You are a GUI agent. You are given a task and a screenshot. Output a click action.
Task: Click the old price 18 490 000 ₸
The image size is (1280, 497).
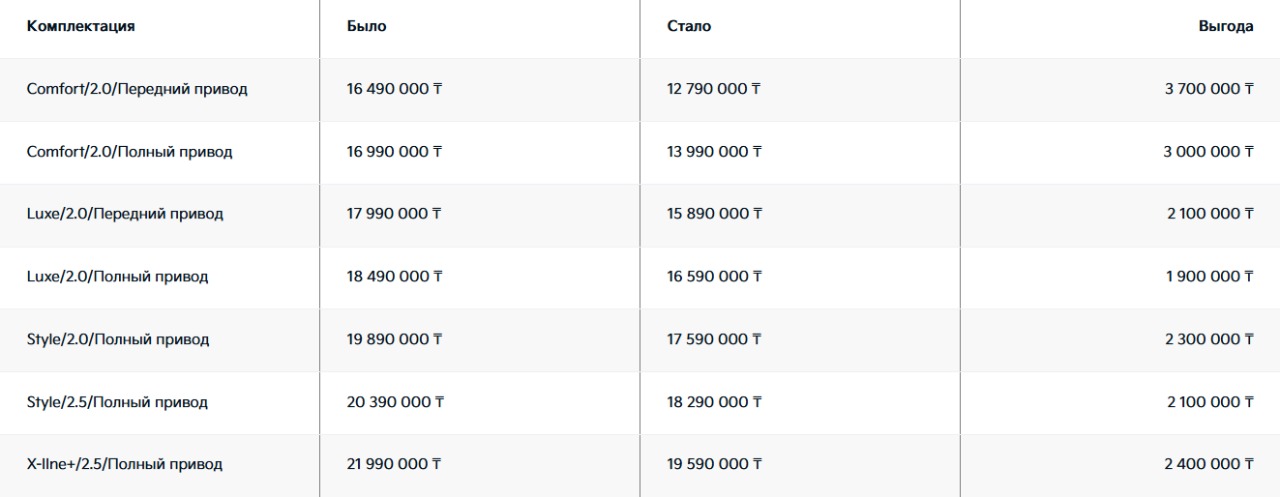tap(395, 277)
